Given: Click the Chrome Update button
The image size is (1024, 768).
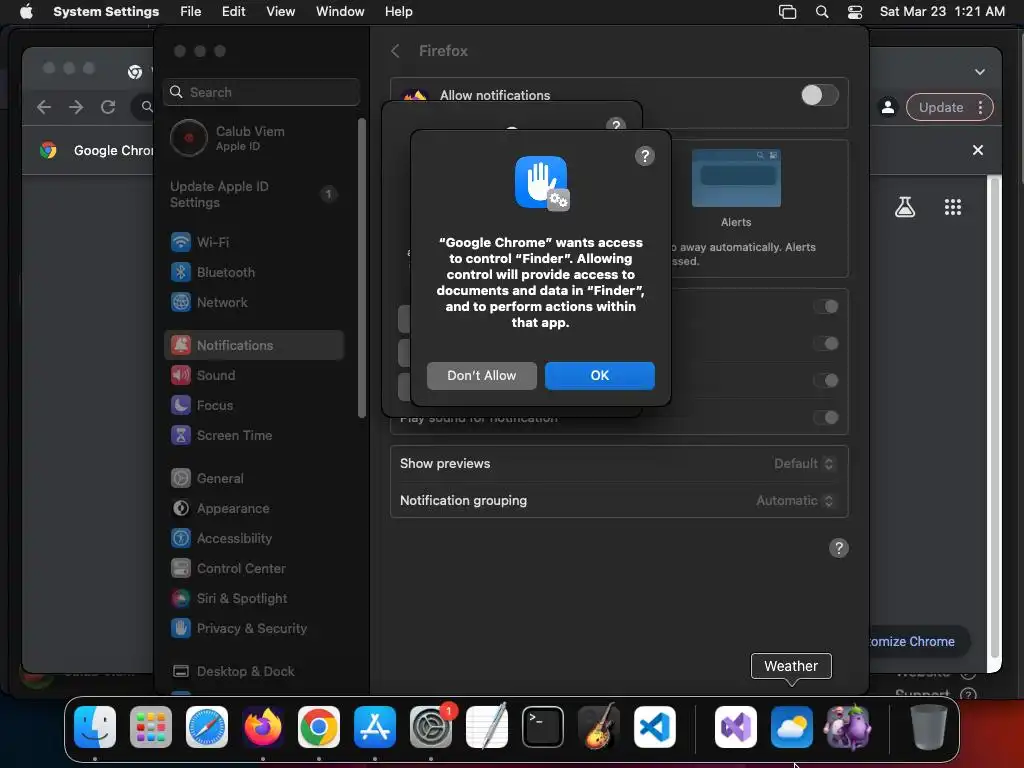Looking at the screenshot, I should tap(940, 107).
